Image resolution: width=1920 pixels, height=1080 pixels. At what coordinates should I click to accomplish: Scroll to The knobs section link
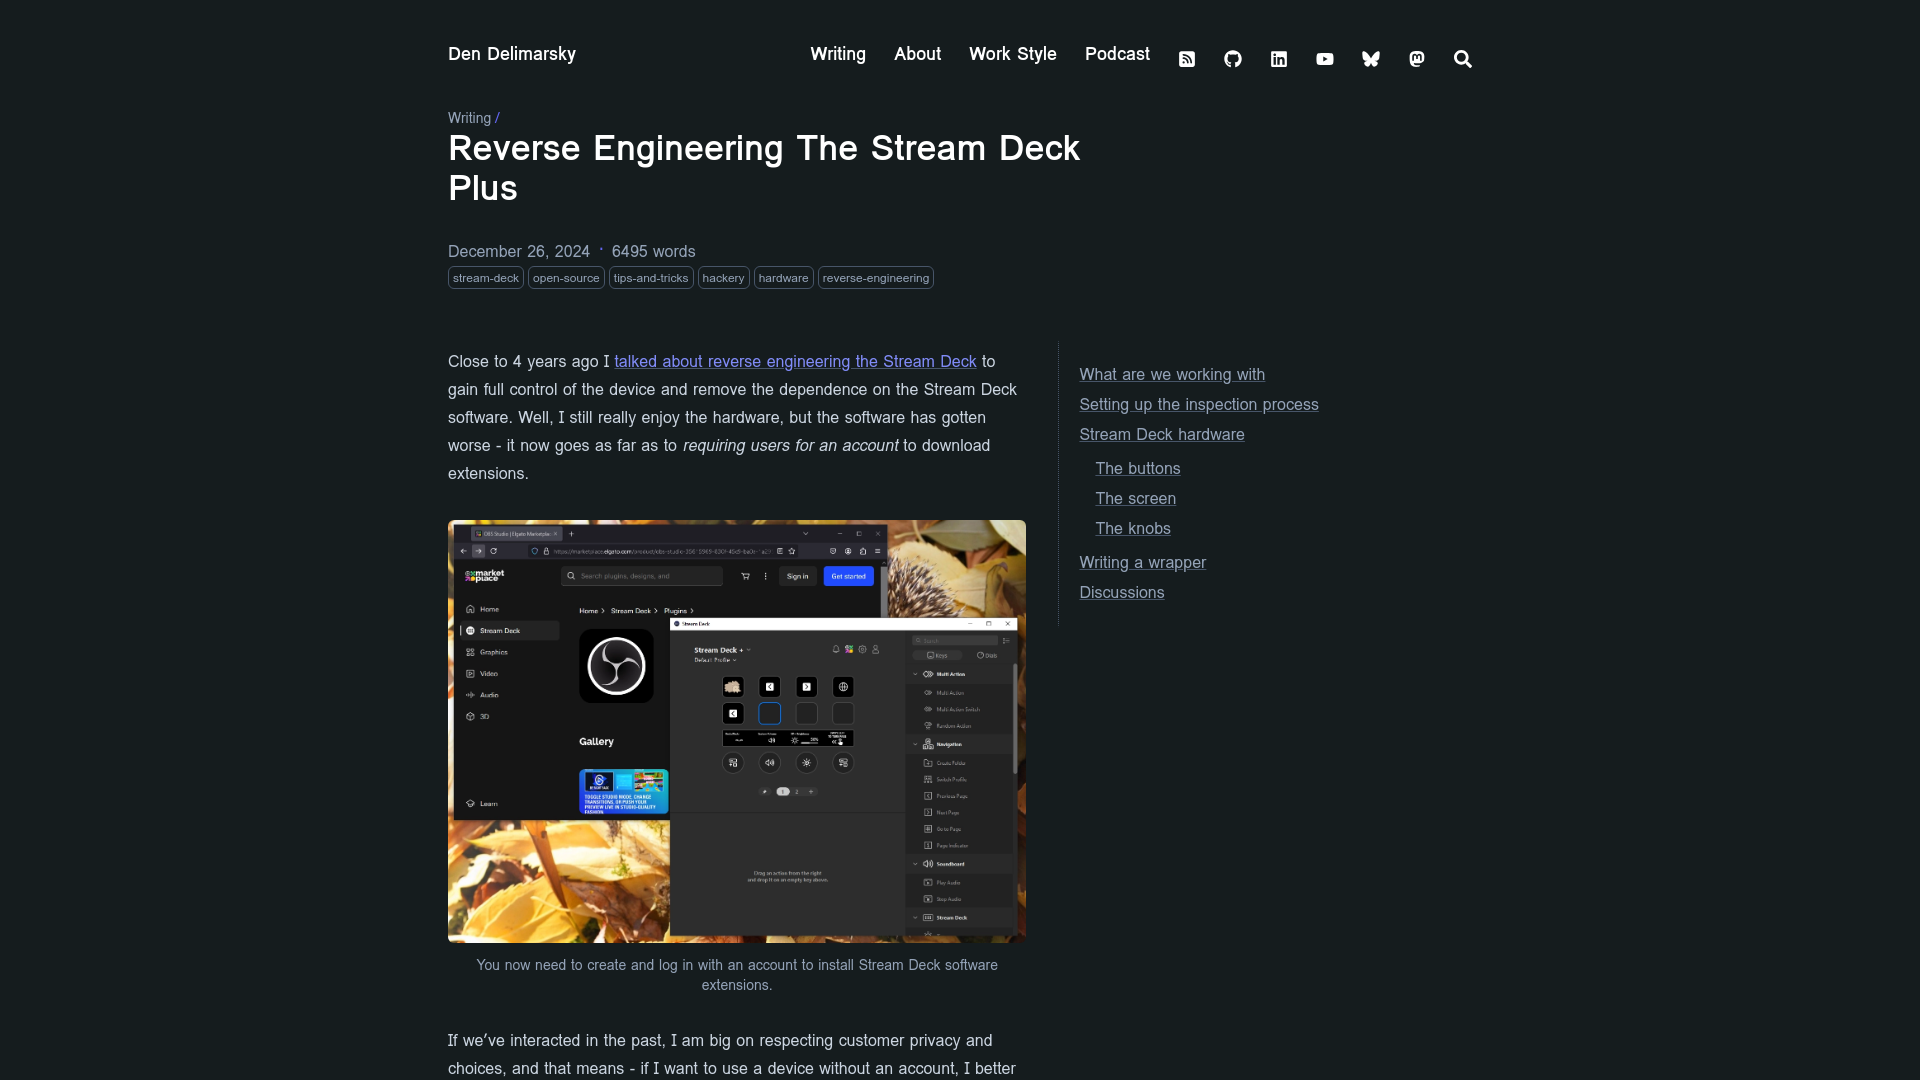1133,527
